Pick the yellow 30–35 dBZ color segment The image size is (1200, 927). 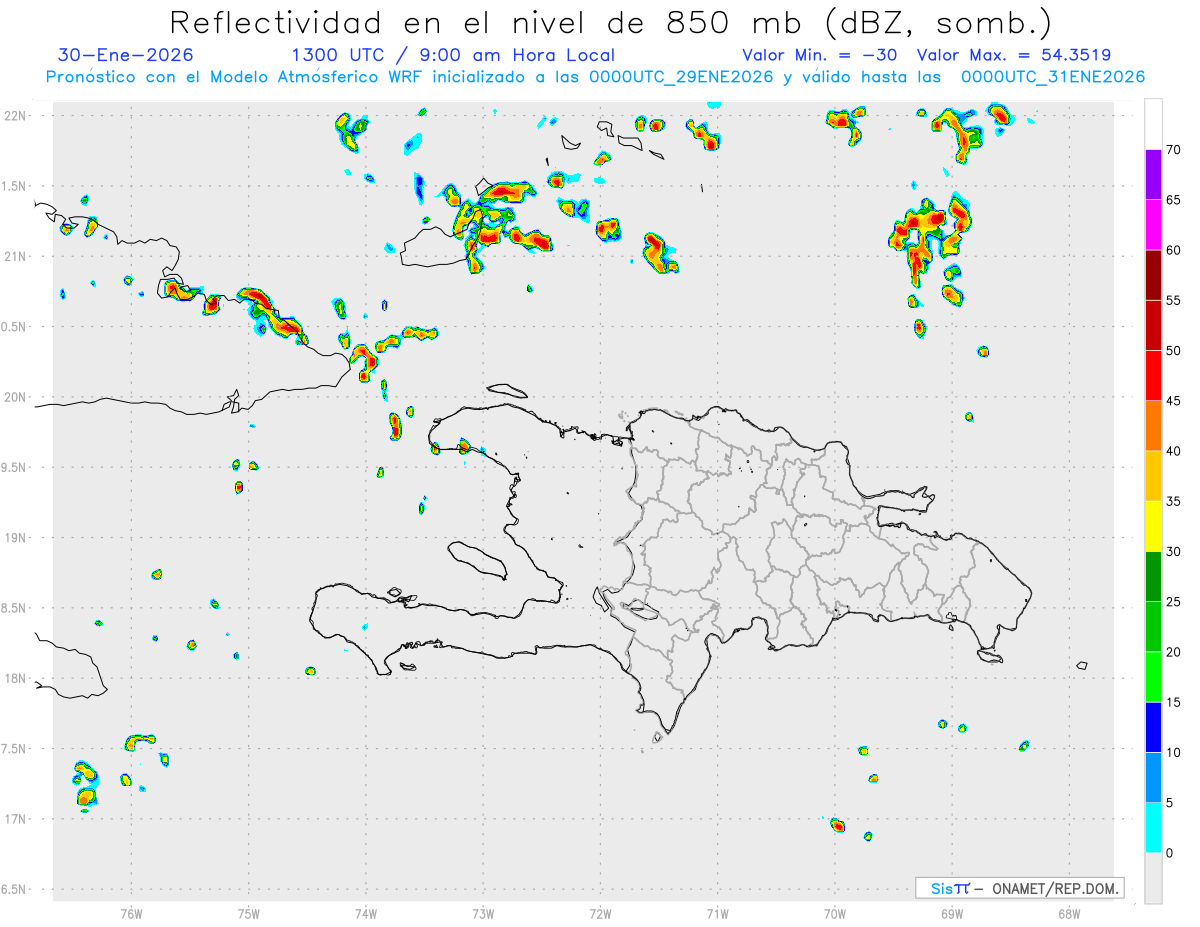(x=1153, y=526)
